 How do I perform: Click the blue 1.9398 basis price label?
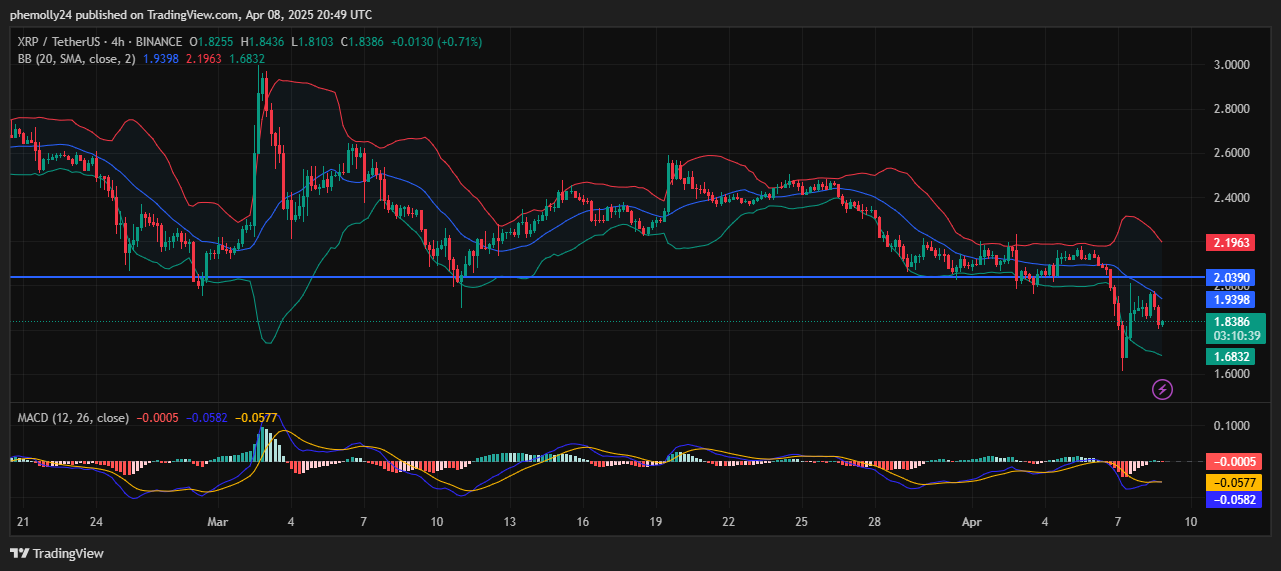1232,299
